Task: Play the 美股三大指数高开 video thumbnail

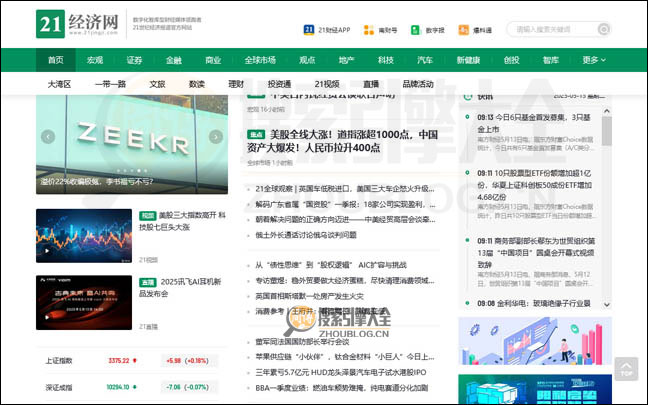Action: pos(84,236)
